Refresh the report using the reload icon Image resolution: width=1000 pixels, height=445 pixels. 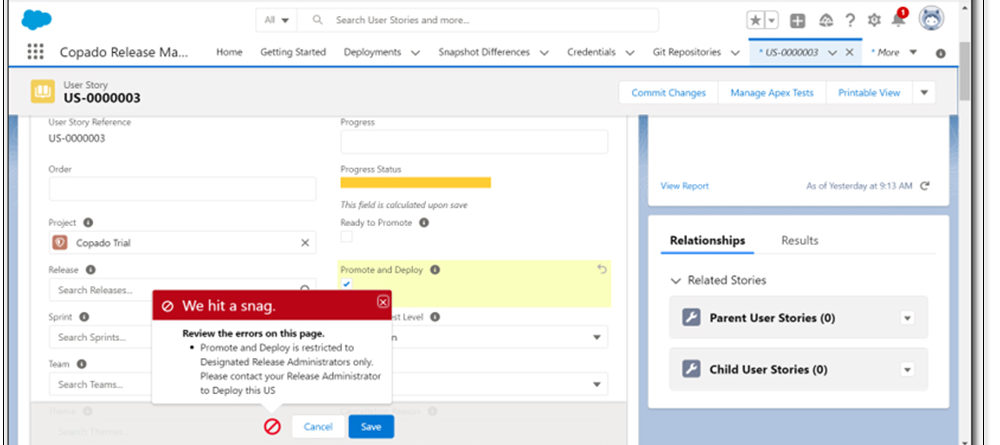[925, 186]
